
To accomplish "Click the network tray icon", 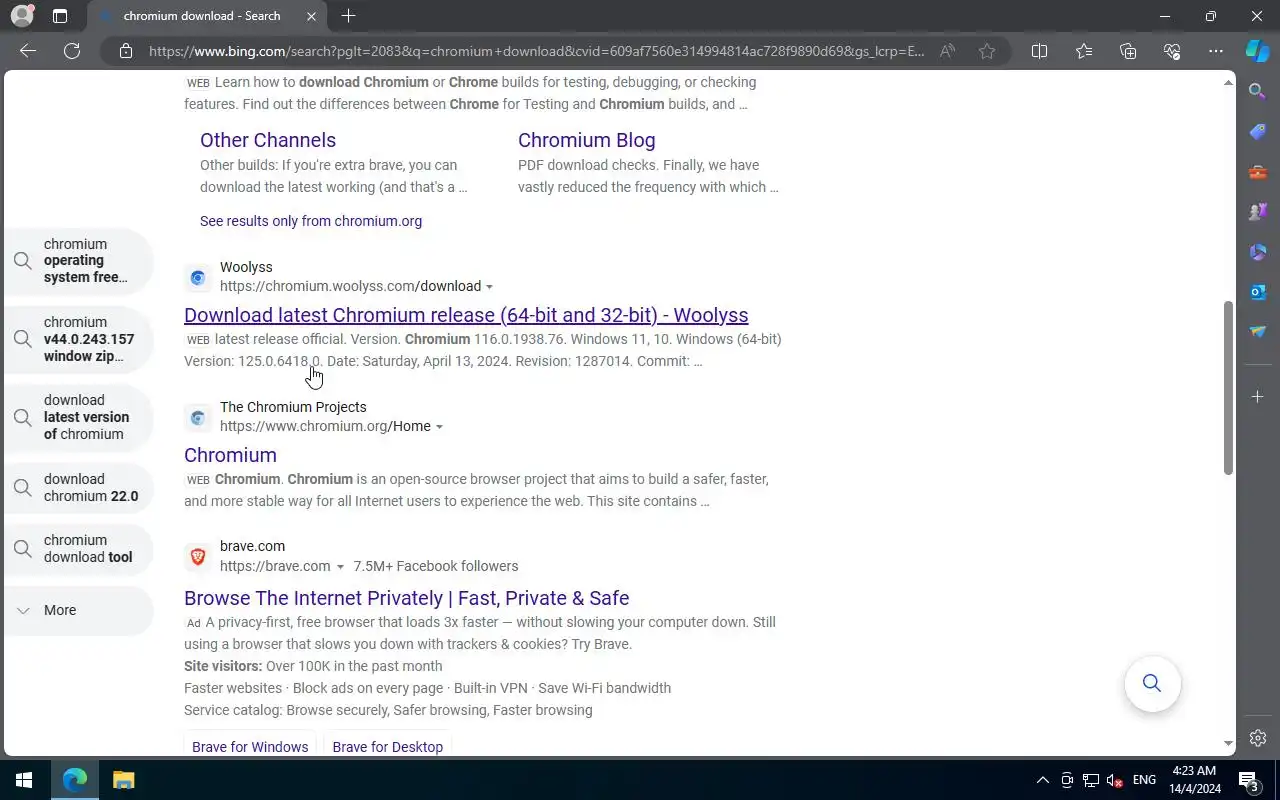I will (1091, 780).
